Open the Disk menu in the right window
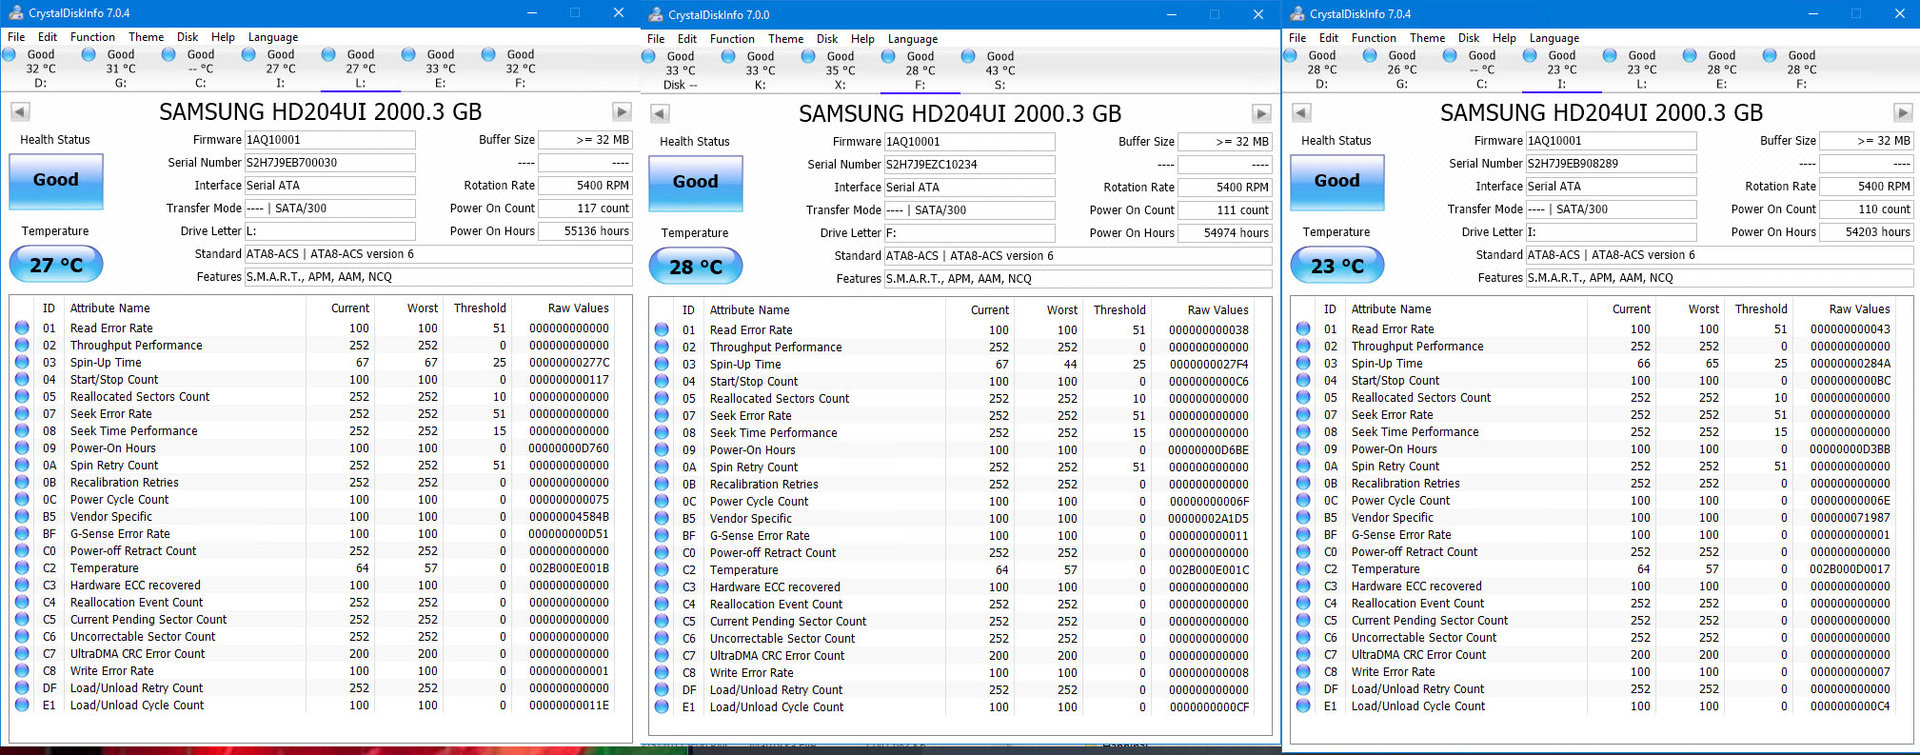Screen dimensions: 1920x755 (1468, 38)
